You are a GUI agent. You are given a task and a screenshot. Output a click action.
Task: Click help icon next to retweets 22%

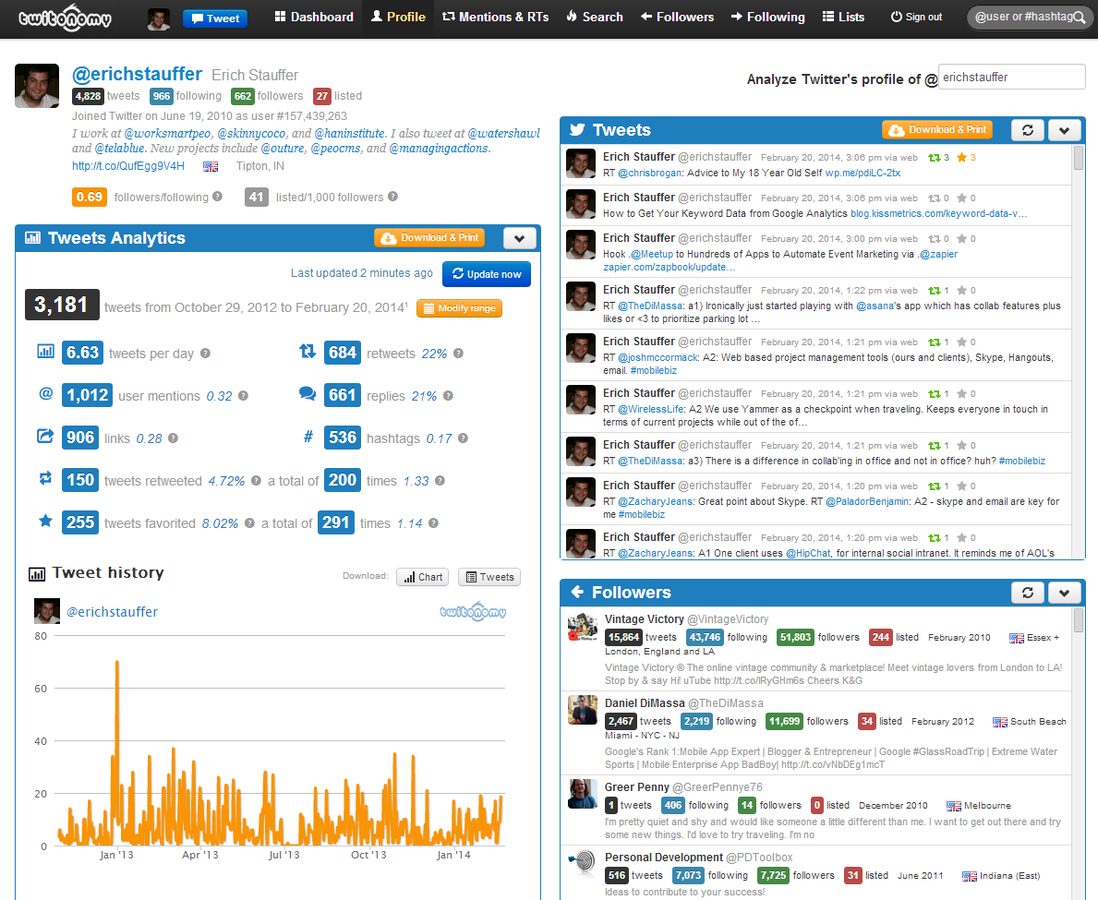[458, 353]
